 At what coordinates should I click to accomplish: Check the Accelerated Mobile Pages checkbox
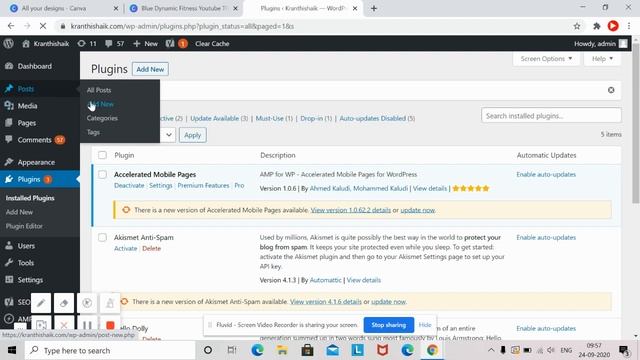coord(102,174)
